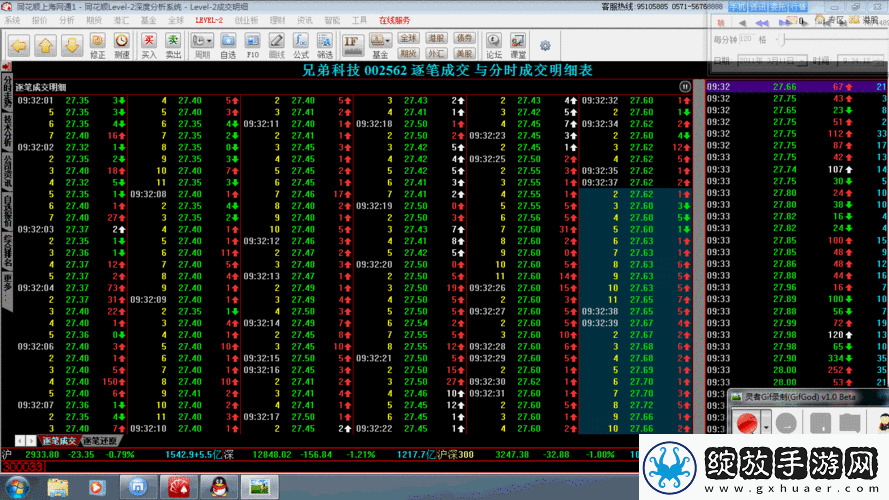The height and width of the screenshot is (500, 889).
Task: Click the 债券 bond button
Action: (x=464, y=38)
